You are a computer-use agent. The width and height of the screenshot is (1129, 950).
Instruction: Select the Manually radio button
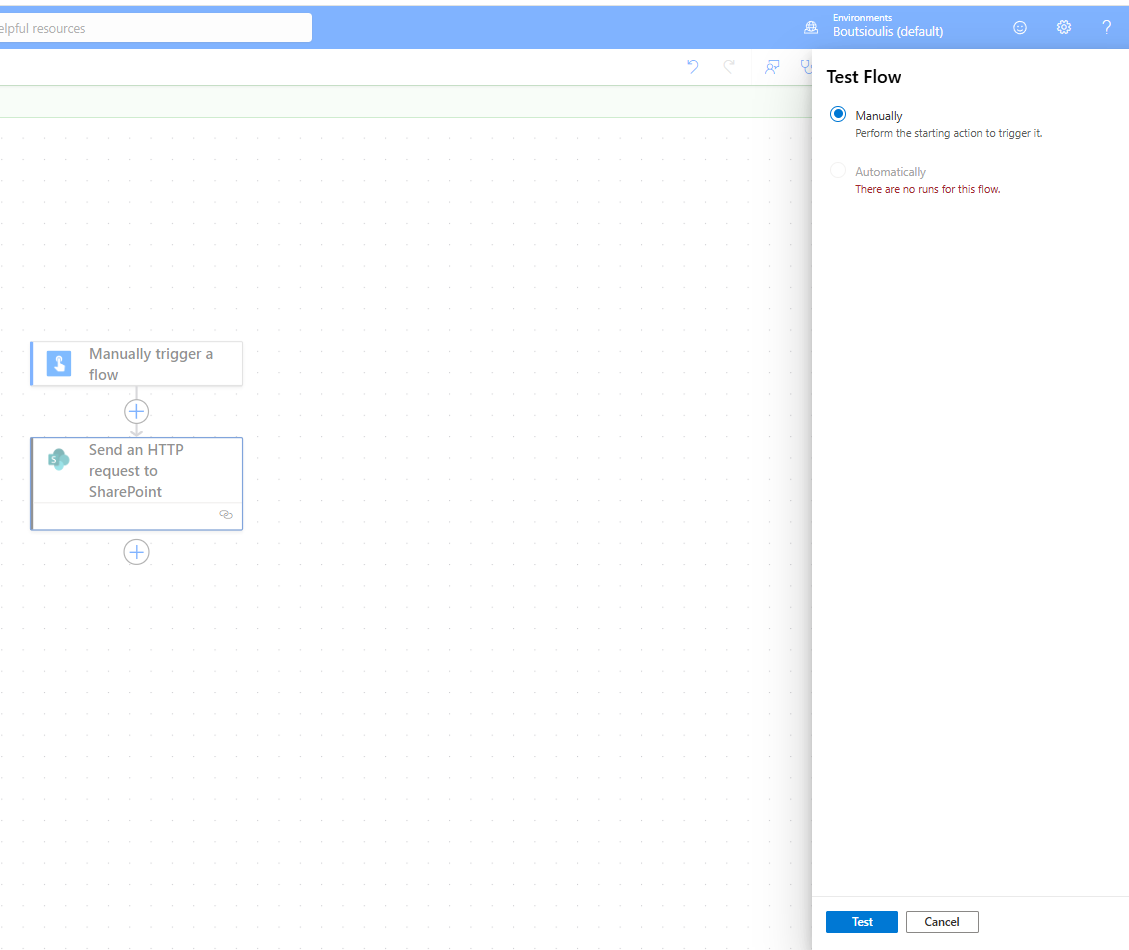[838, 115]
